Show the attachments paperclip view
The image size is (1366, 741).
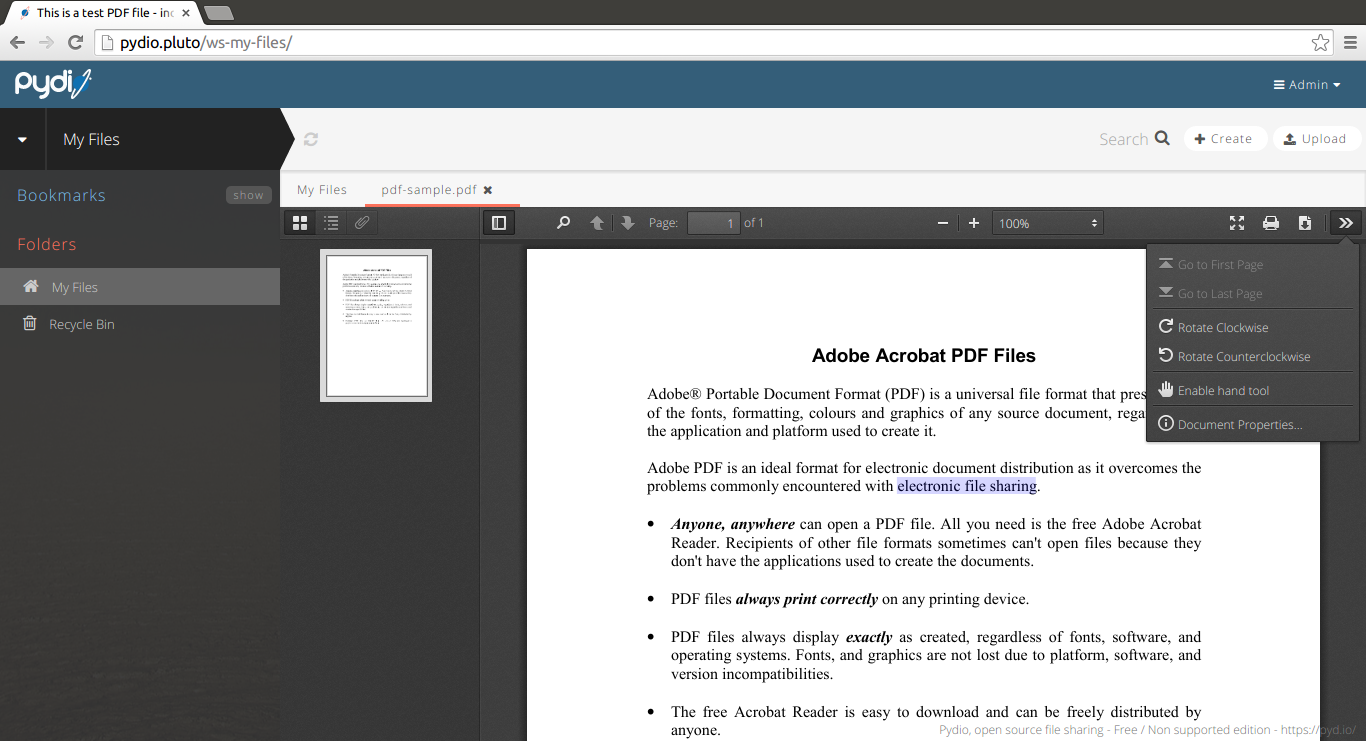pyautogui.click(x=362, y=223)
